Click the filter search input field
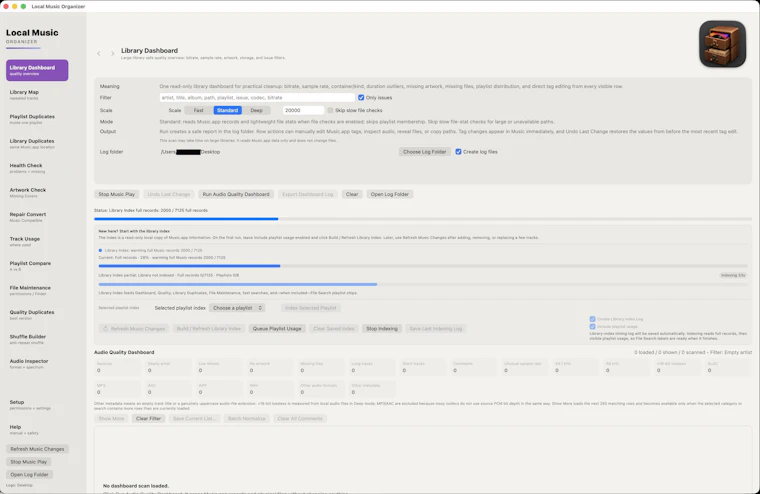This screenshot has height=494, width=760. pyautogui.click(x=257, y=97)
